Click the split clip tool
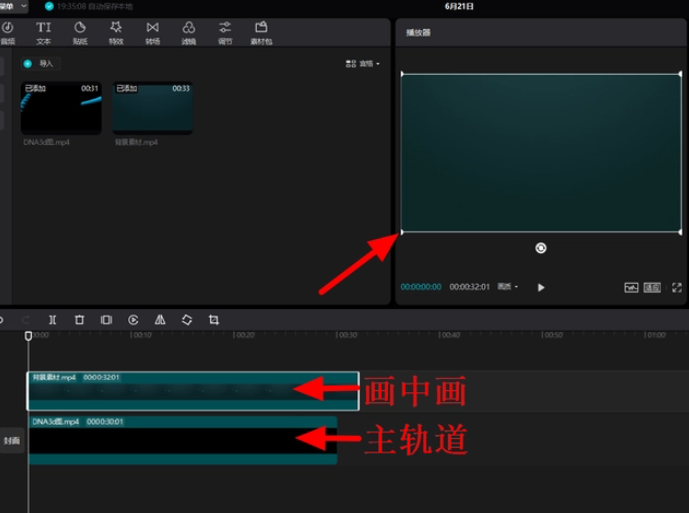This screenshot has width=689, height=513. click(x=52, y=320)
